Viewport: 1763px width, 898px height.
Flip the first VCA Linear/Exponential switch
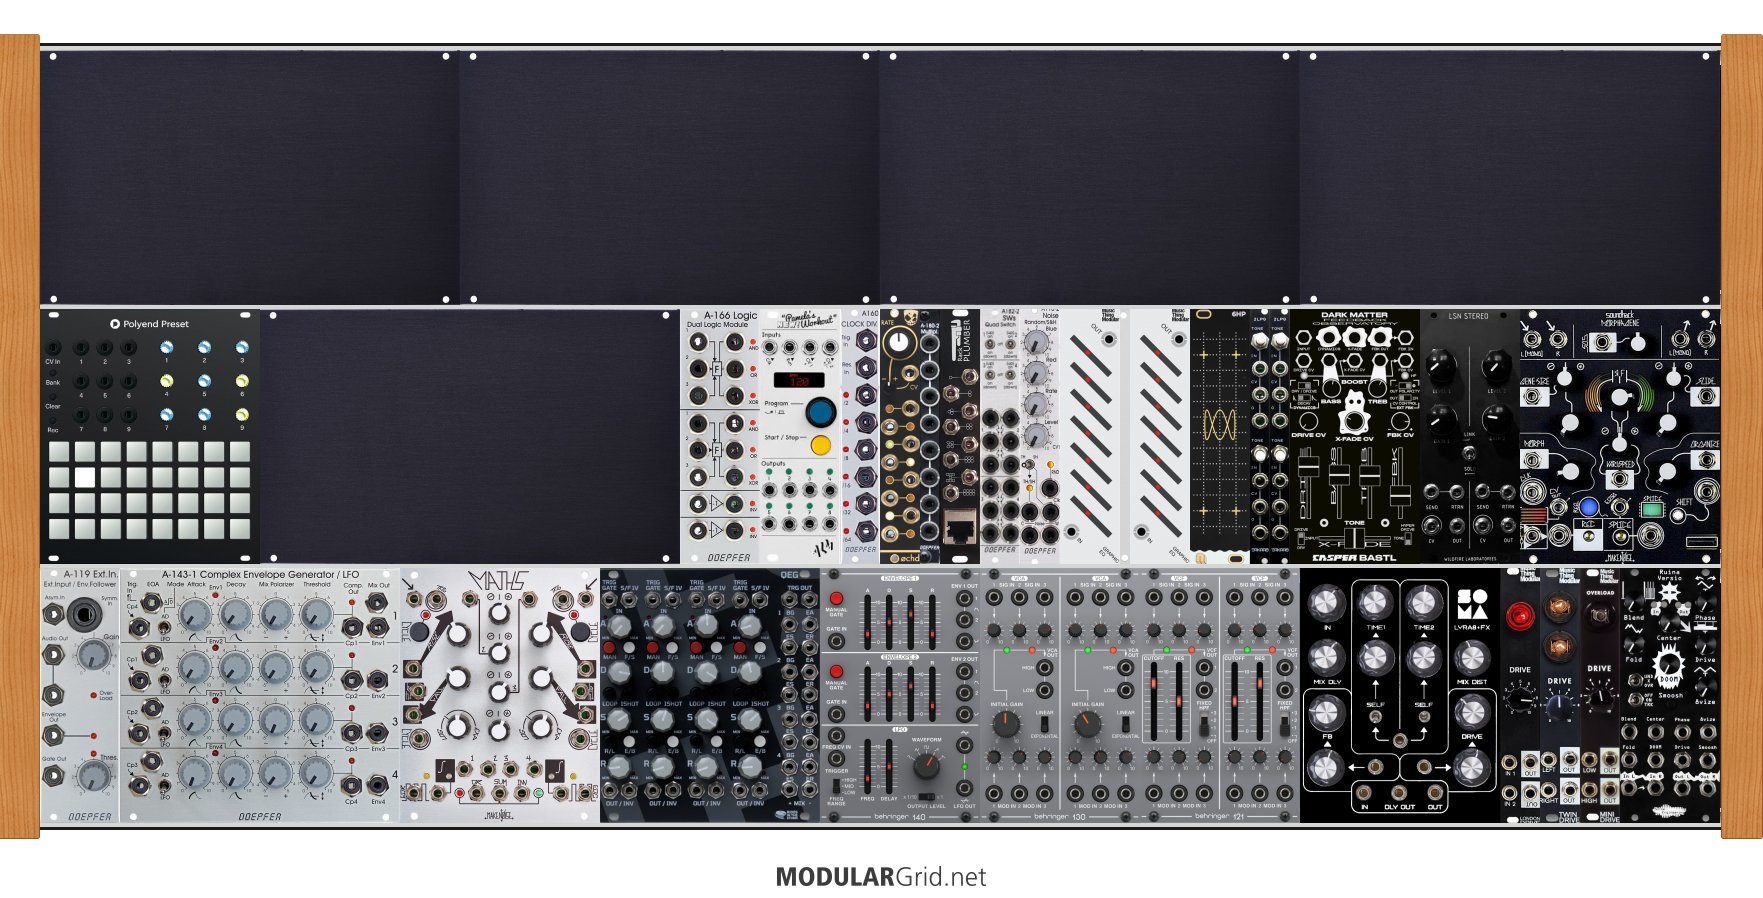pyautogui.click(x=1046, y=726)
